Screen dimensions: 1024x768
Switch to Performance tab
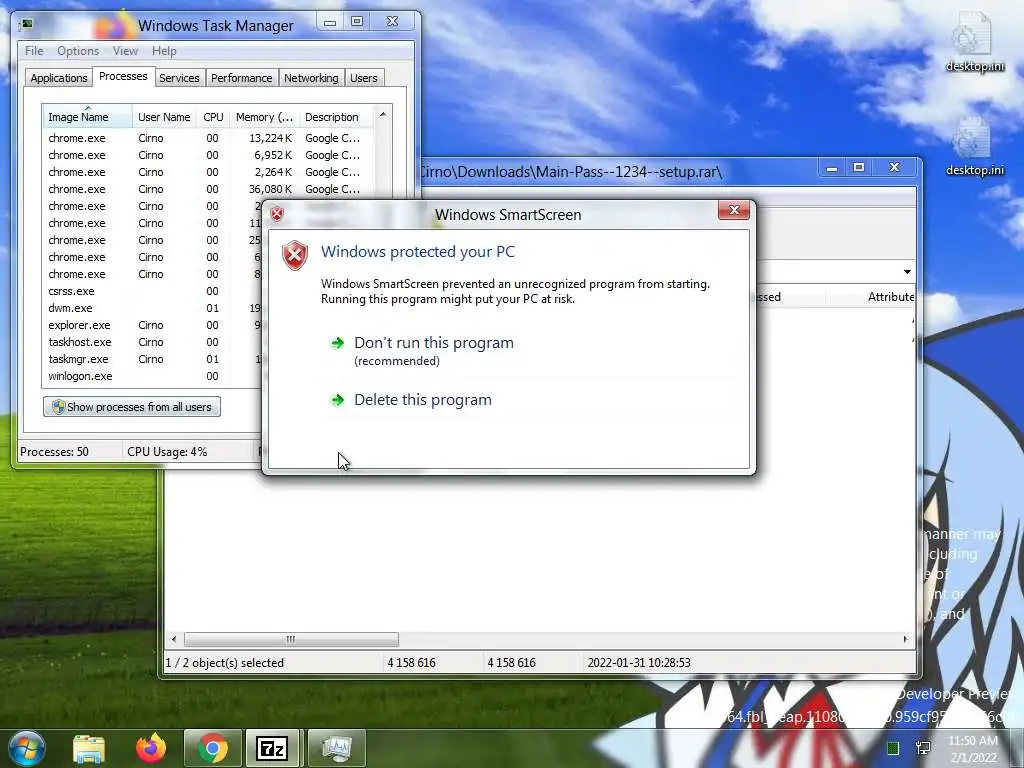tap(242, 78)
